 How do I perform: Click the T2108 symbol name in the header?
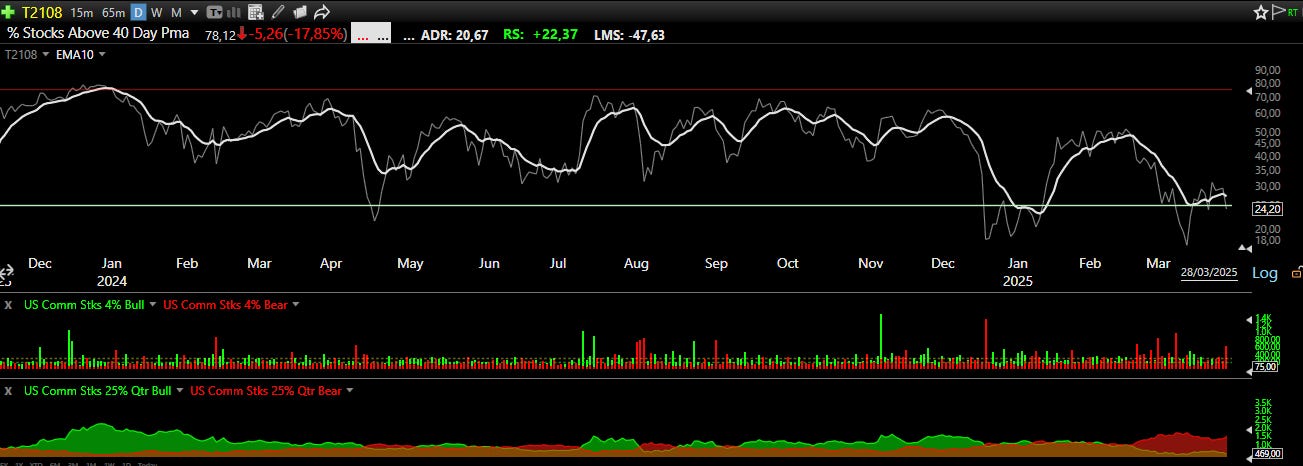42,13
